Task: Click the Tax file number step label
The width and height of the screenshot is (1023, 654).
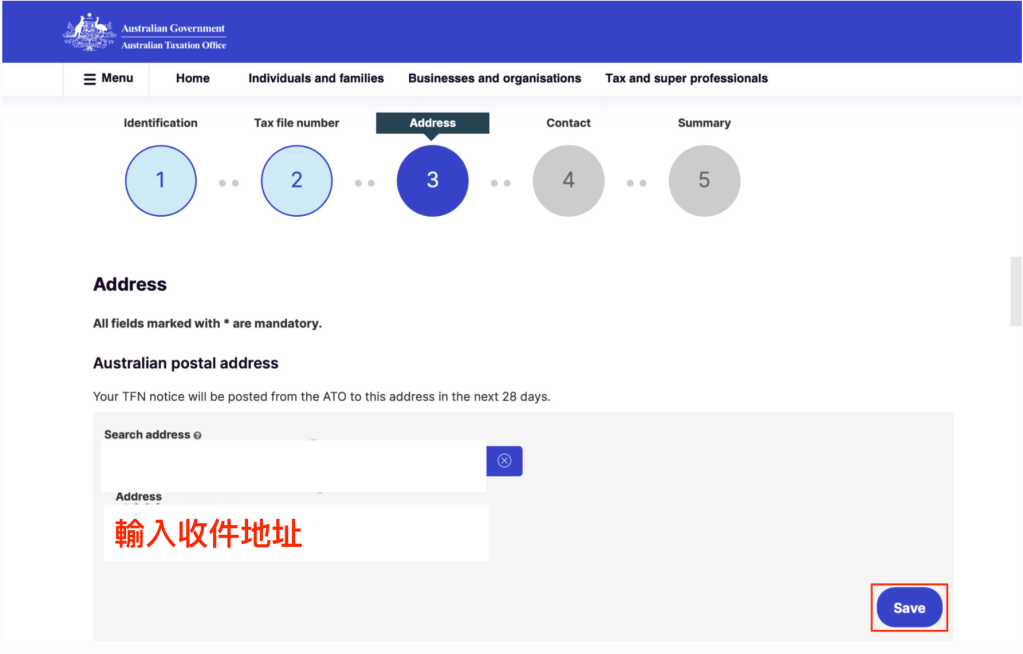Action: point(296,123)
